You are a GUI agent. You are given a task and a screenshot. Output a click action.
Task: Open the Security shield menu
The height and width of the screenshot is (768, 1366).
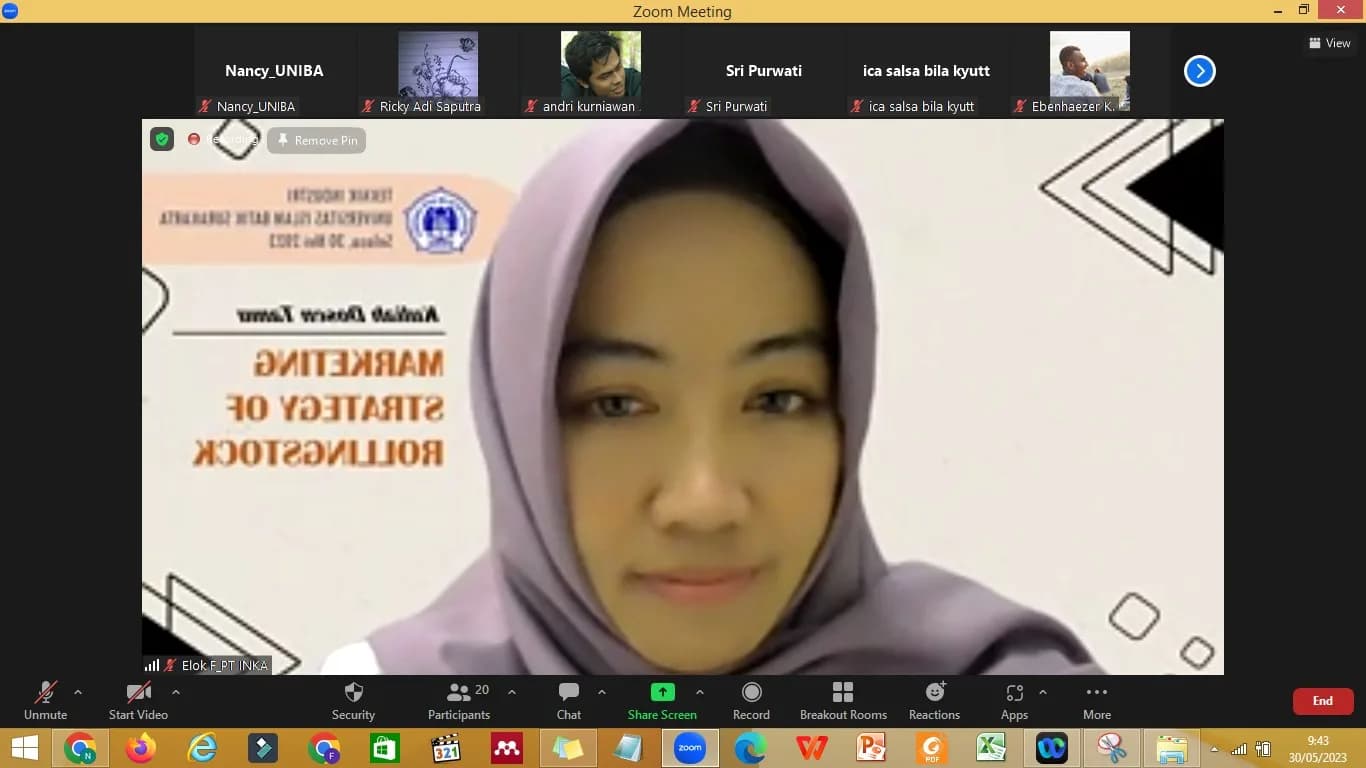coord(353,700)
